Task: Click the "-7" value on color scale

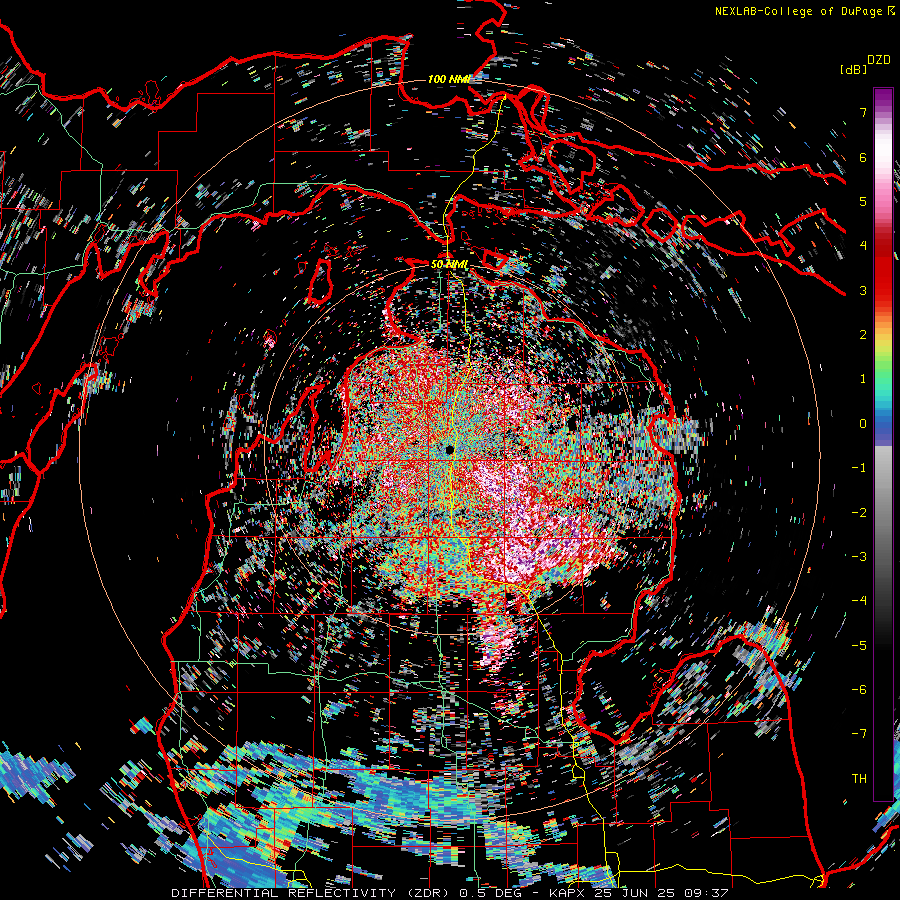Action: pos(859,734)
